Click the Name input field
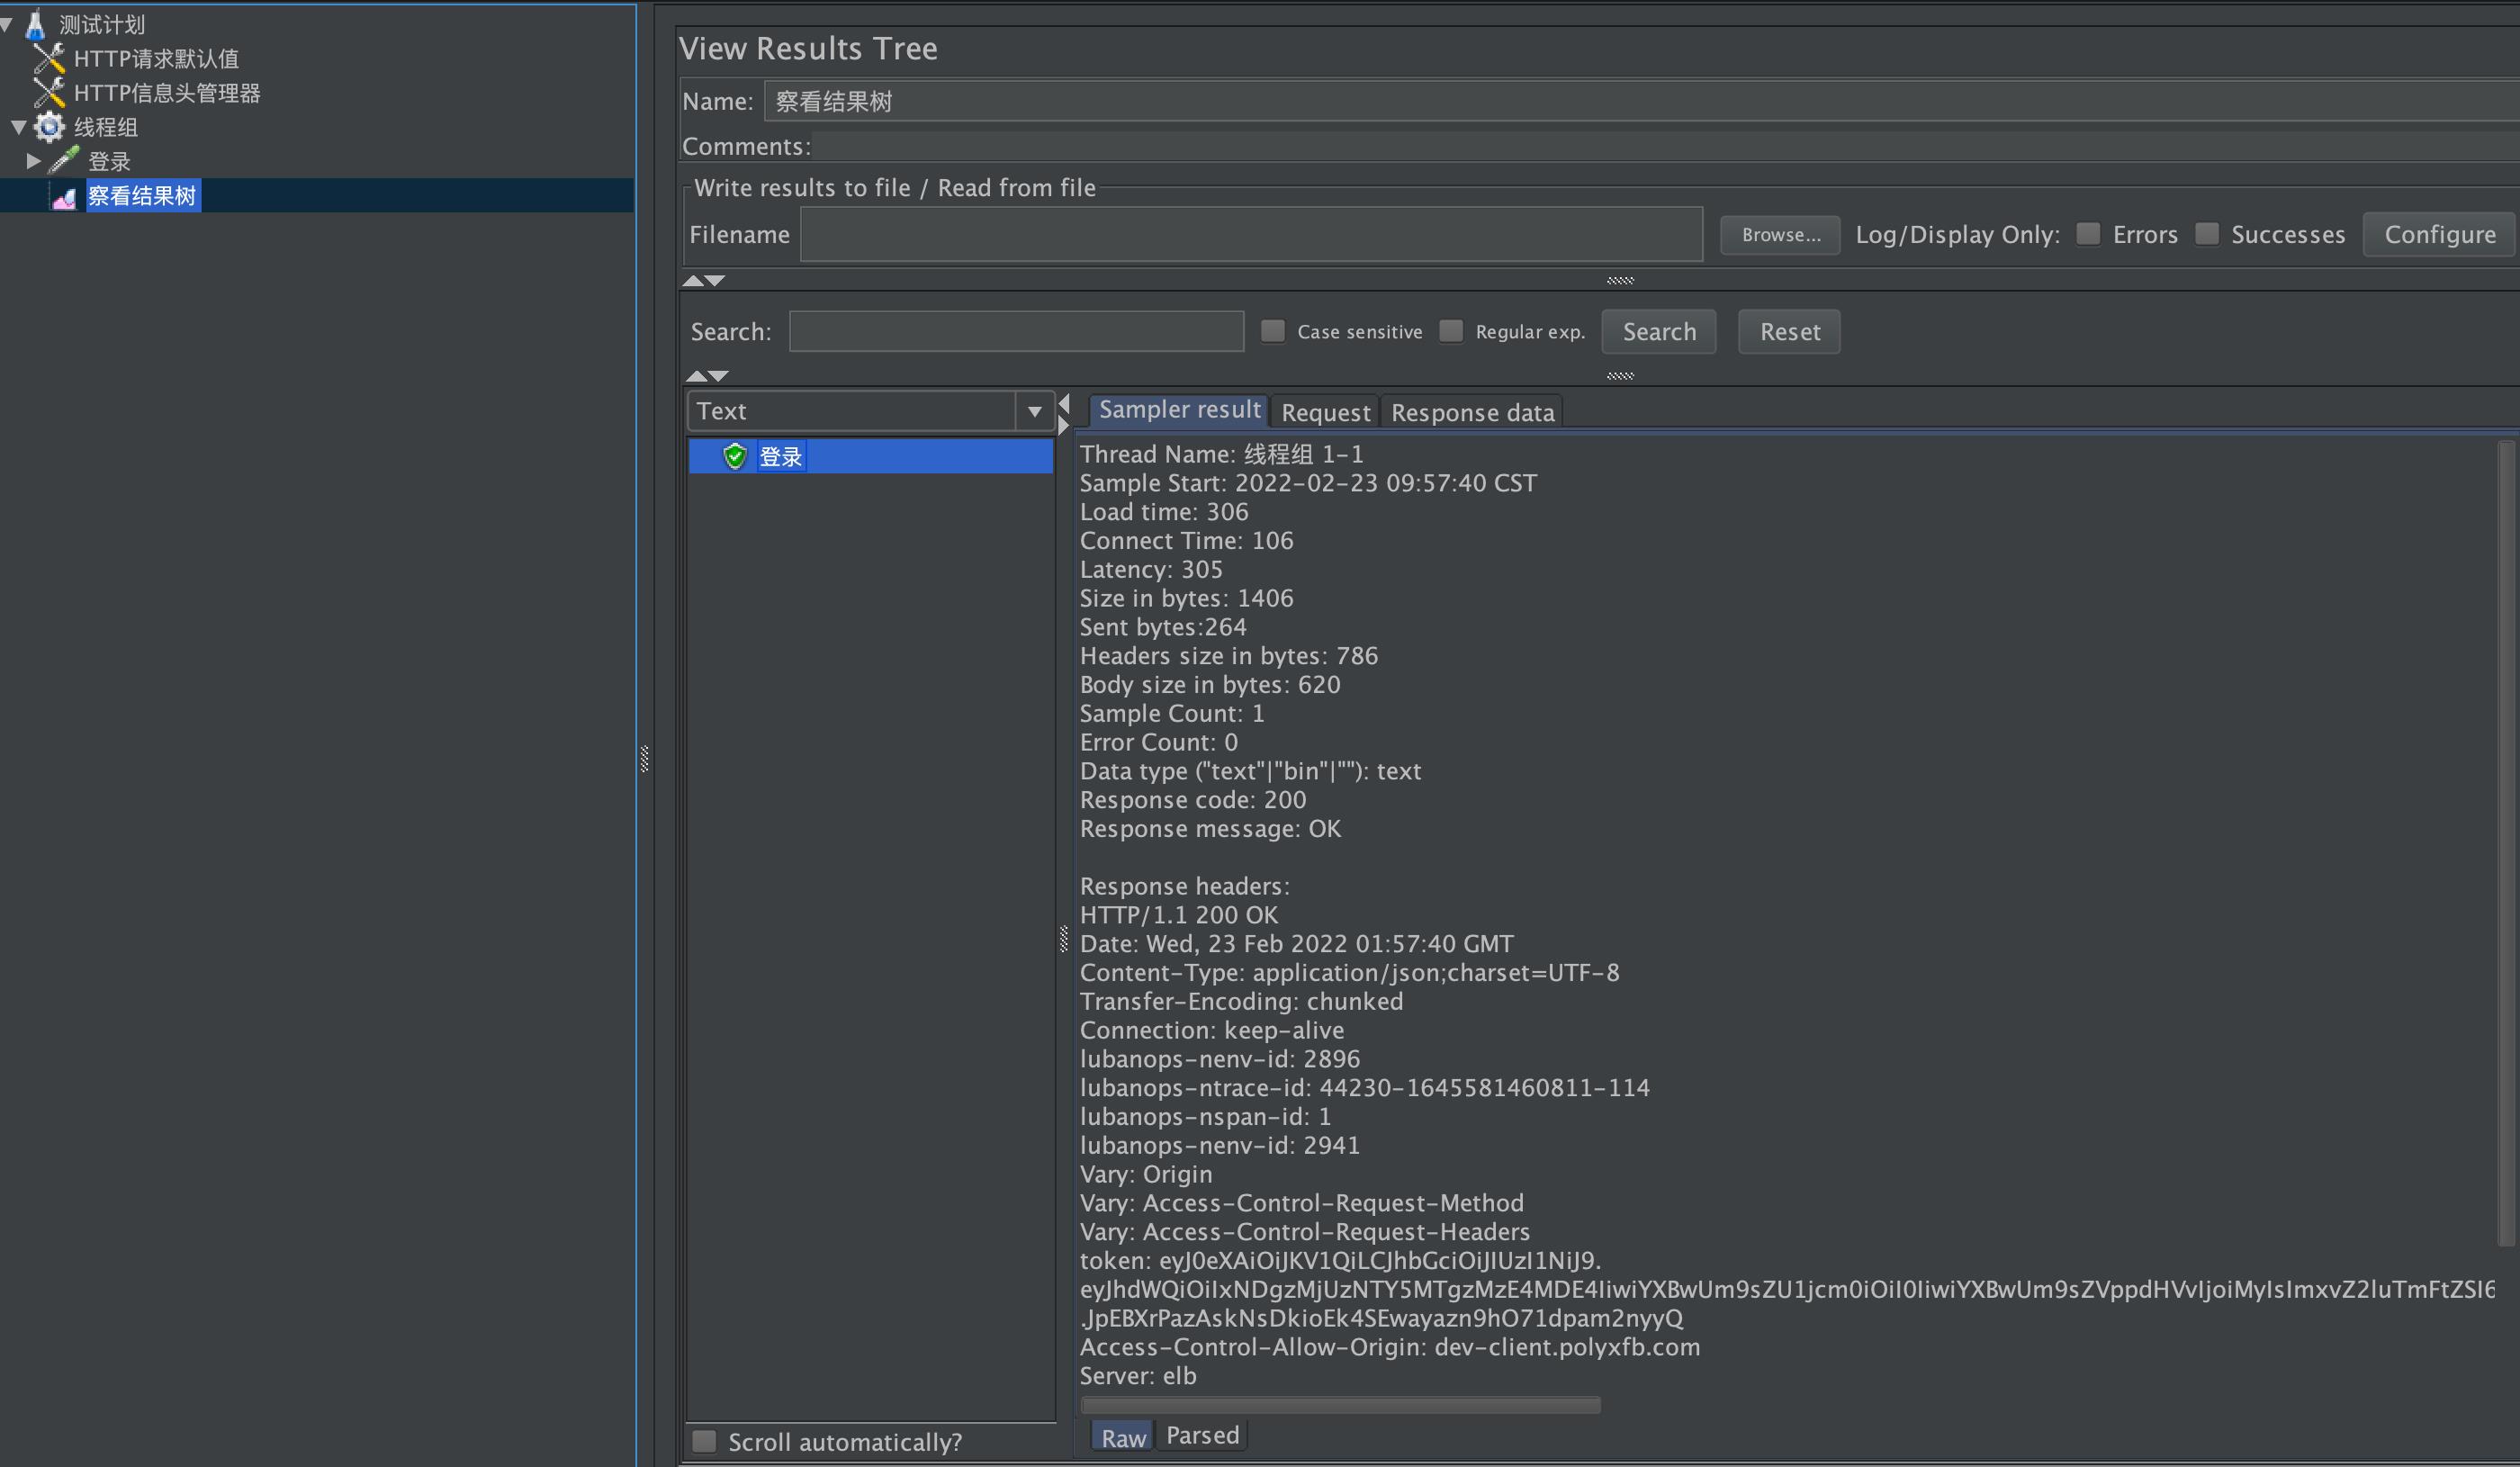 point(1641,101)
